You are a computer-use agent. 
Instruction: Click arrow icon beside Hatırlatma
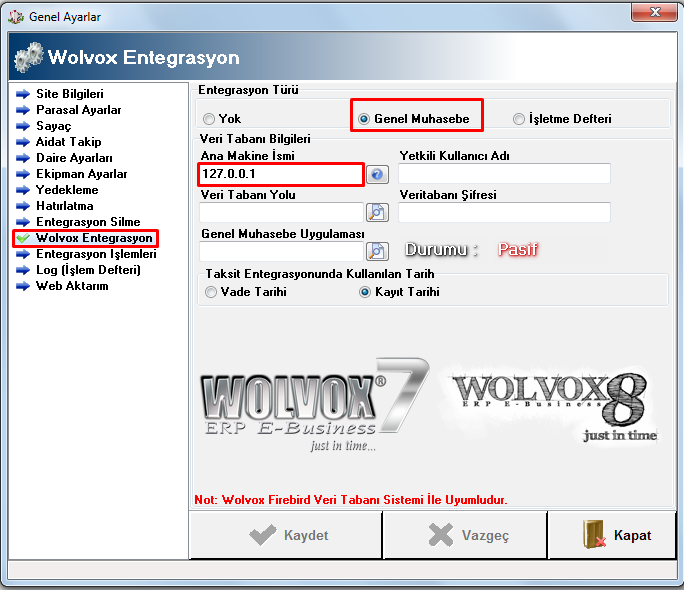click(23, 206)
